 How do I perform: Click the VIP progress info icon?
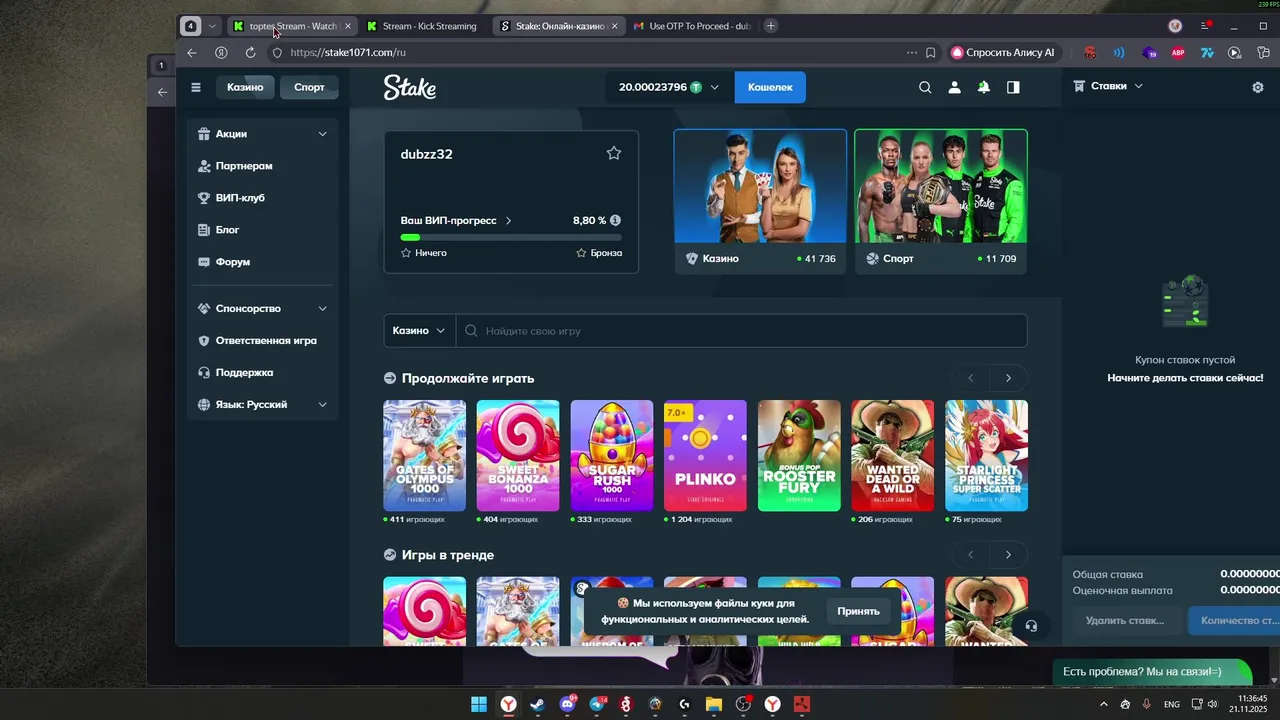(x=615, y=220)
